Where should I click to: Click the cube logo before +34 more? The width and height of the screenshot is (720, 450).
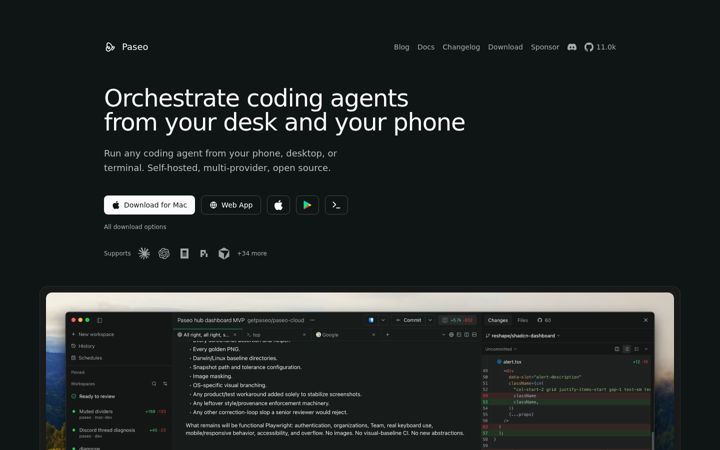pos(224,253)
